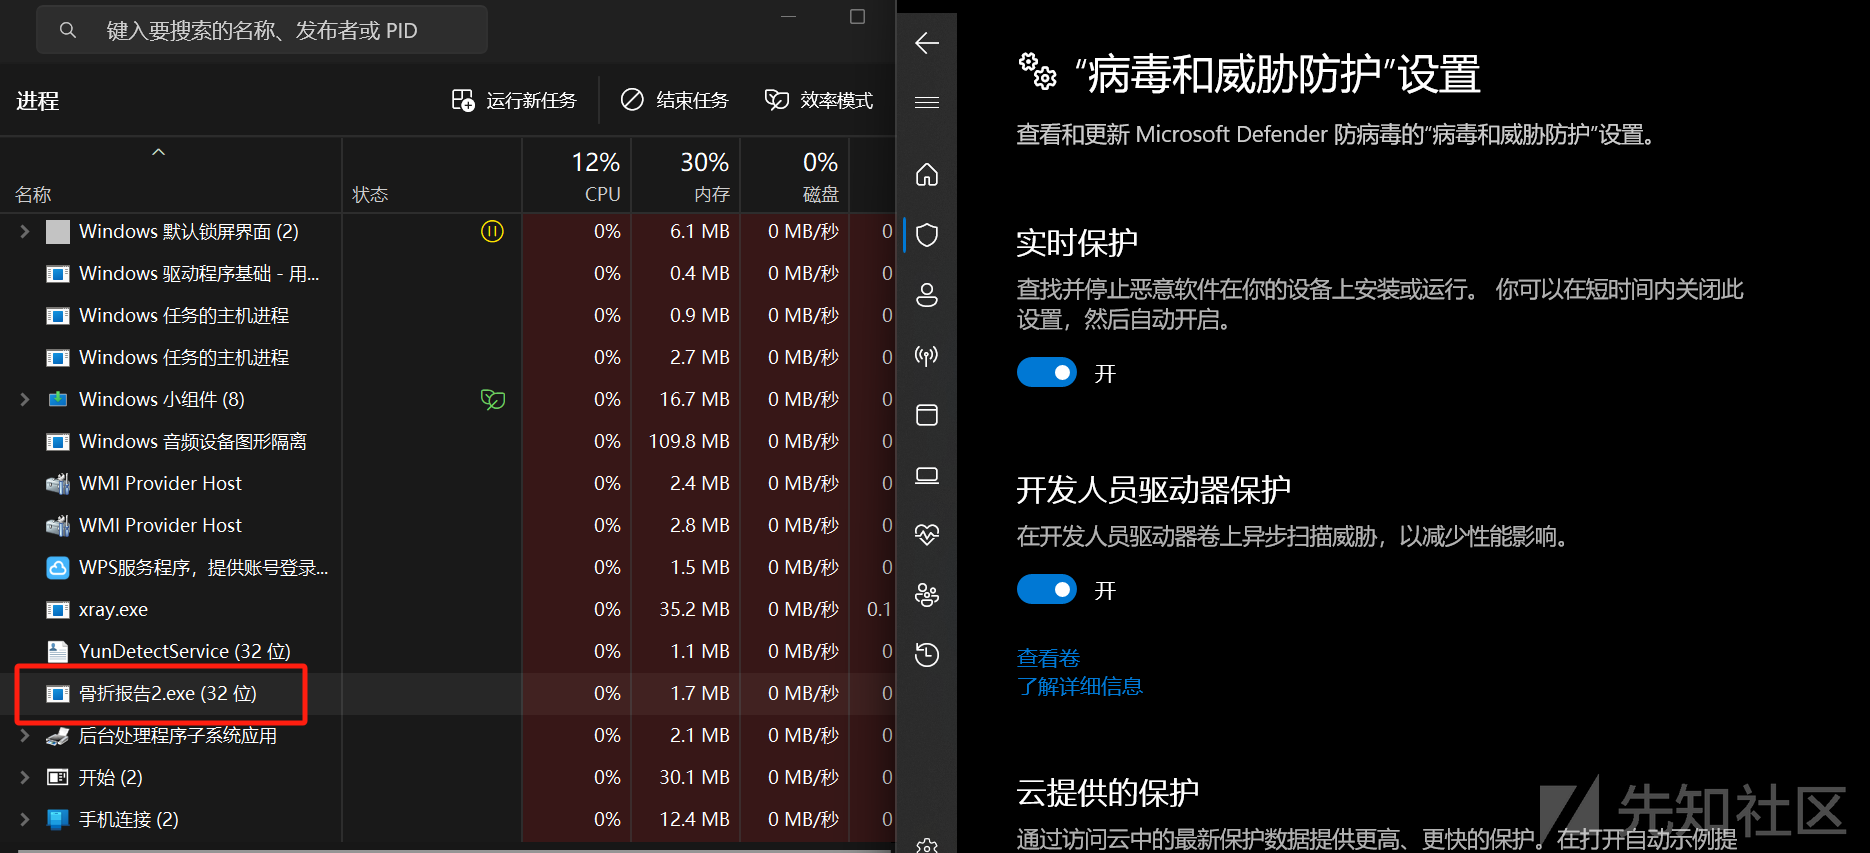Click 后台处理程序 printer icon
1870x853 pixels.
click(58, 735)
